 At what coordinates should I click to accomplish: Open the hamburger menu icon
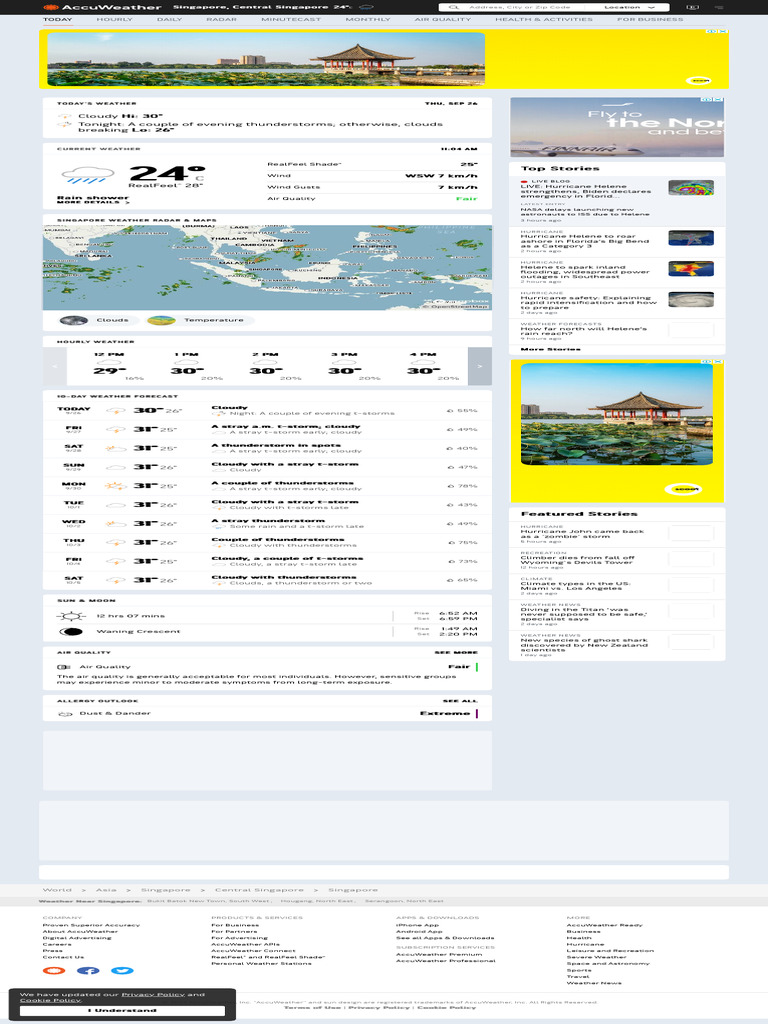[719, 7]
